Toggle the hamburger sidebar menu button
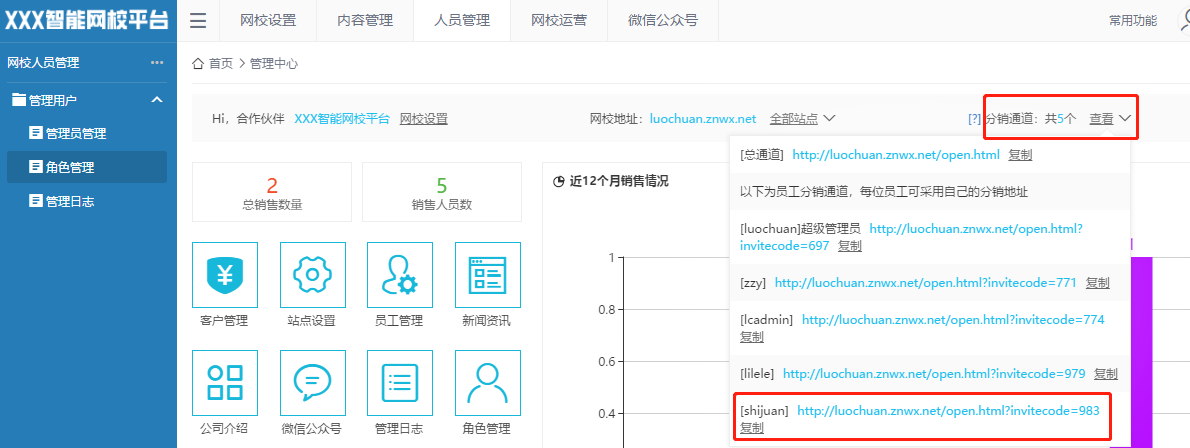 pos(198,21)
